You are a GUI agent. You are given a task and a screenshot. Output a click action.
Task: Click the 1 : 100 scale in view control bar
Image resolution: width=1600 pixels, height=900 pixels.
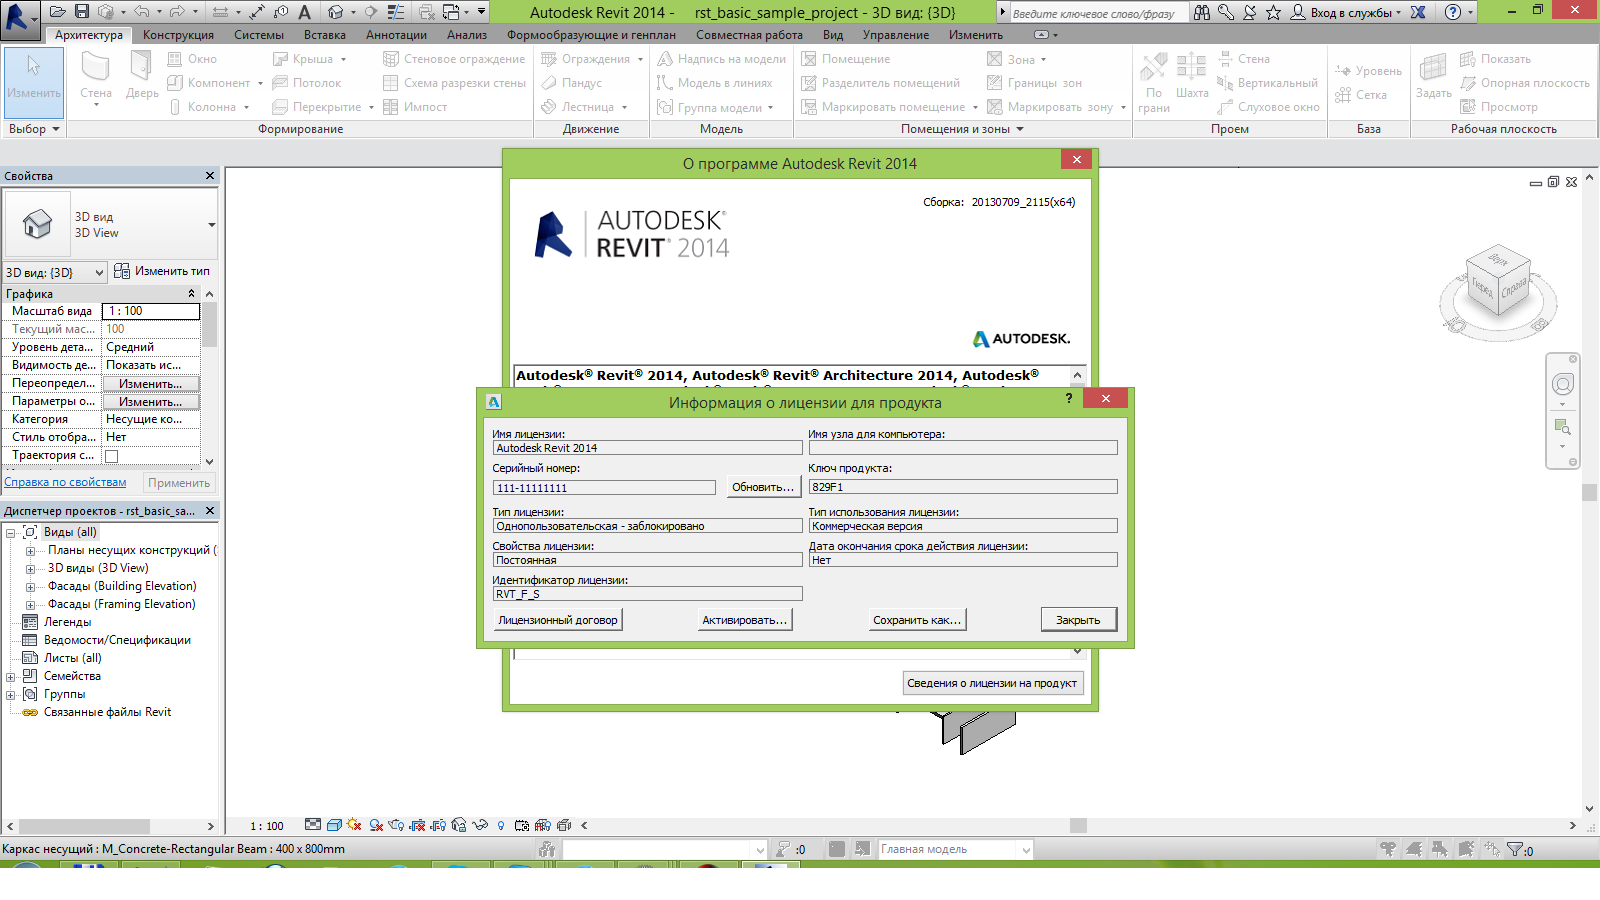[x=267, y=826]
